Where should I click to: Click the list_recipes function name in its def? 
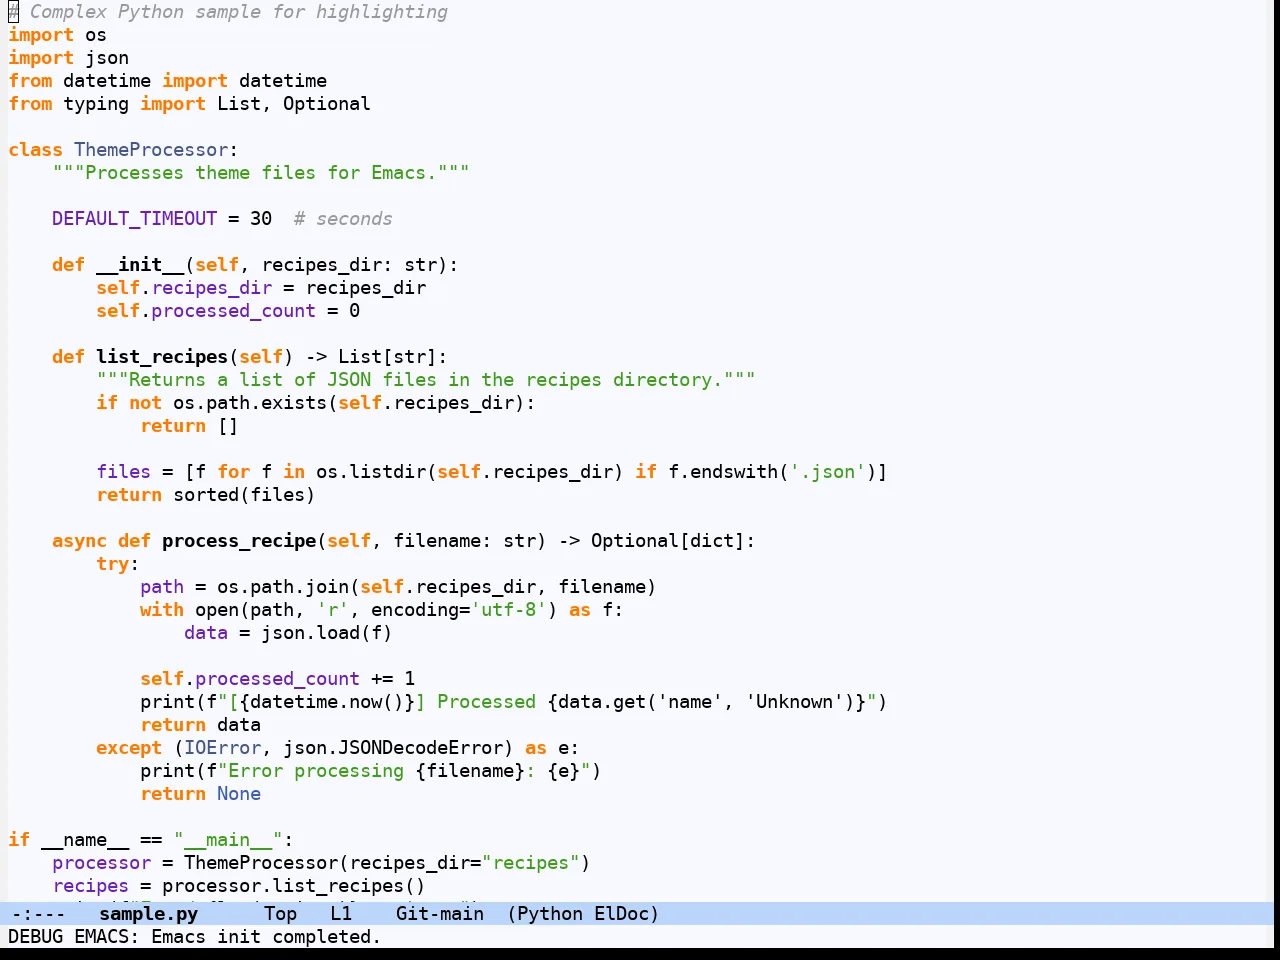pyautogui.click(x=162, y=357)
